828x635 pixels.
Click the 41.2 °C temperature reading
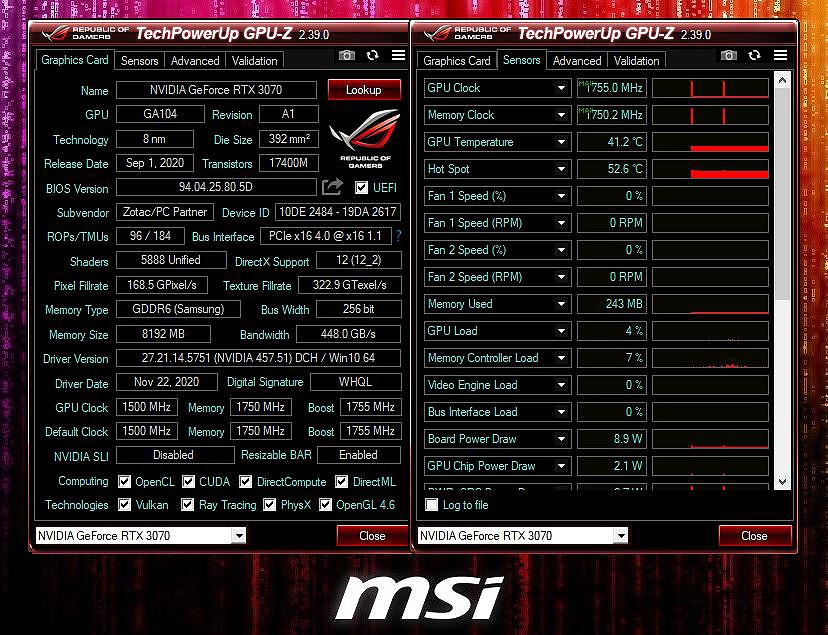click(611, 142)
